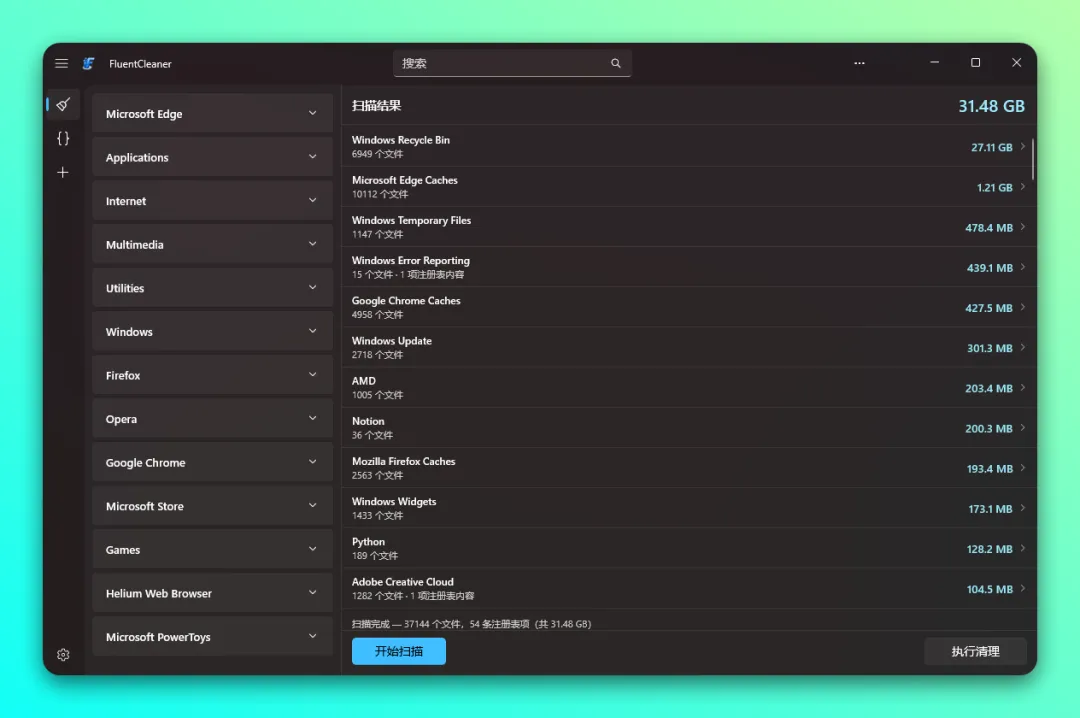Expand the Internet category
The height and width of the screenshot is (718, 1080).
212,201
